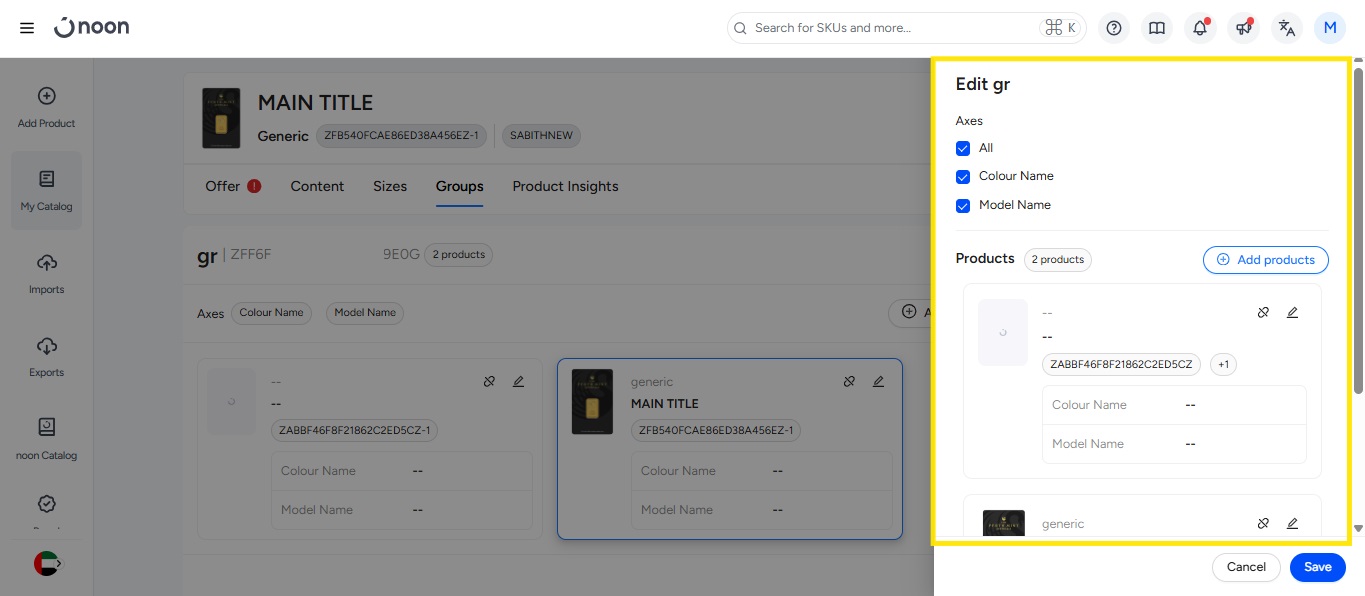Uncheck the All axes checkbox
1365x596 pixels.
pyautogui.click(x=963, y=148)
